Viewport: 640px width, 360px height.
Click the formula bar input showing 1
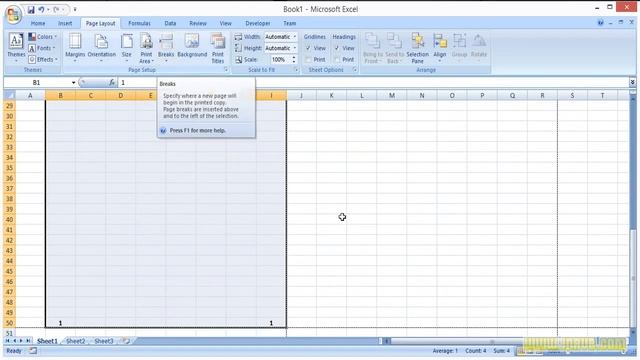pos(372,82)
